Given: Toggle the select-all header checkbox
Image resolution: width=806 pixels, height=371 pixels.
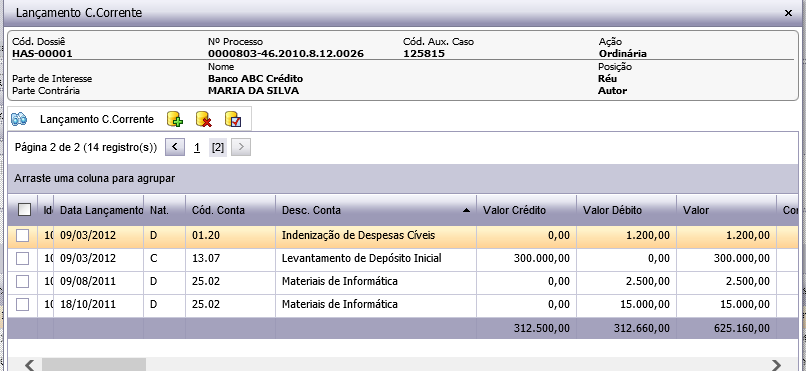Looking at the screenshot, I should point(24,210).
